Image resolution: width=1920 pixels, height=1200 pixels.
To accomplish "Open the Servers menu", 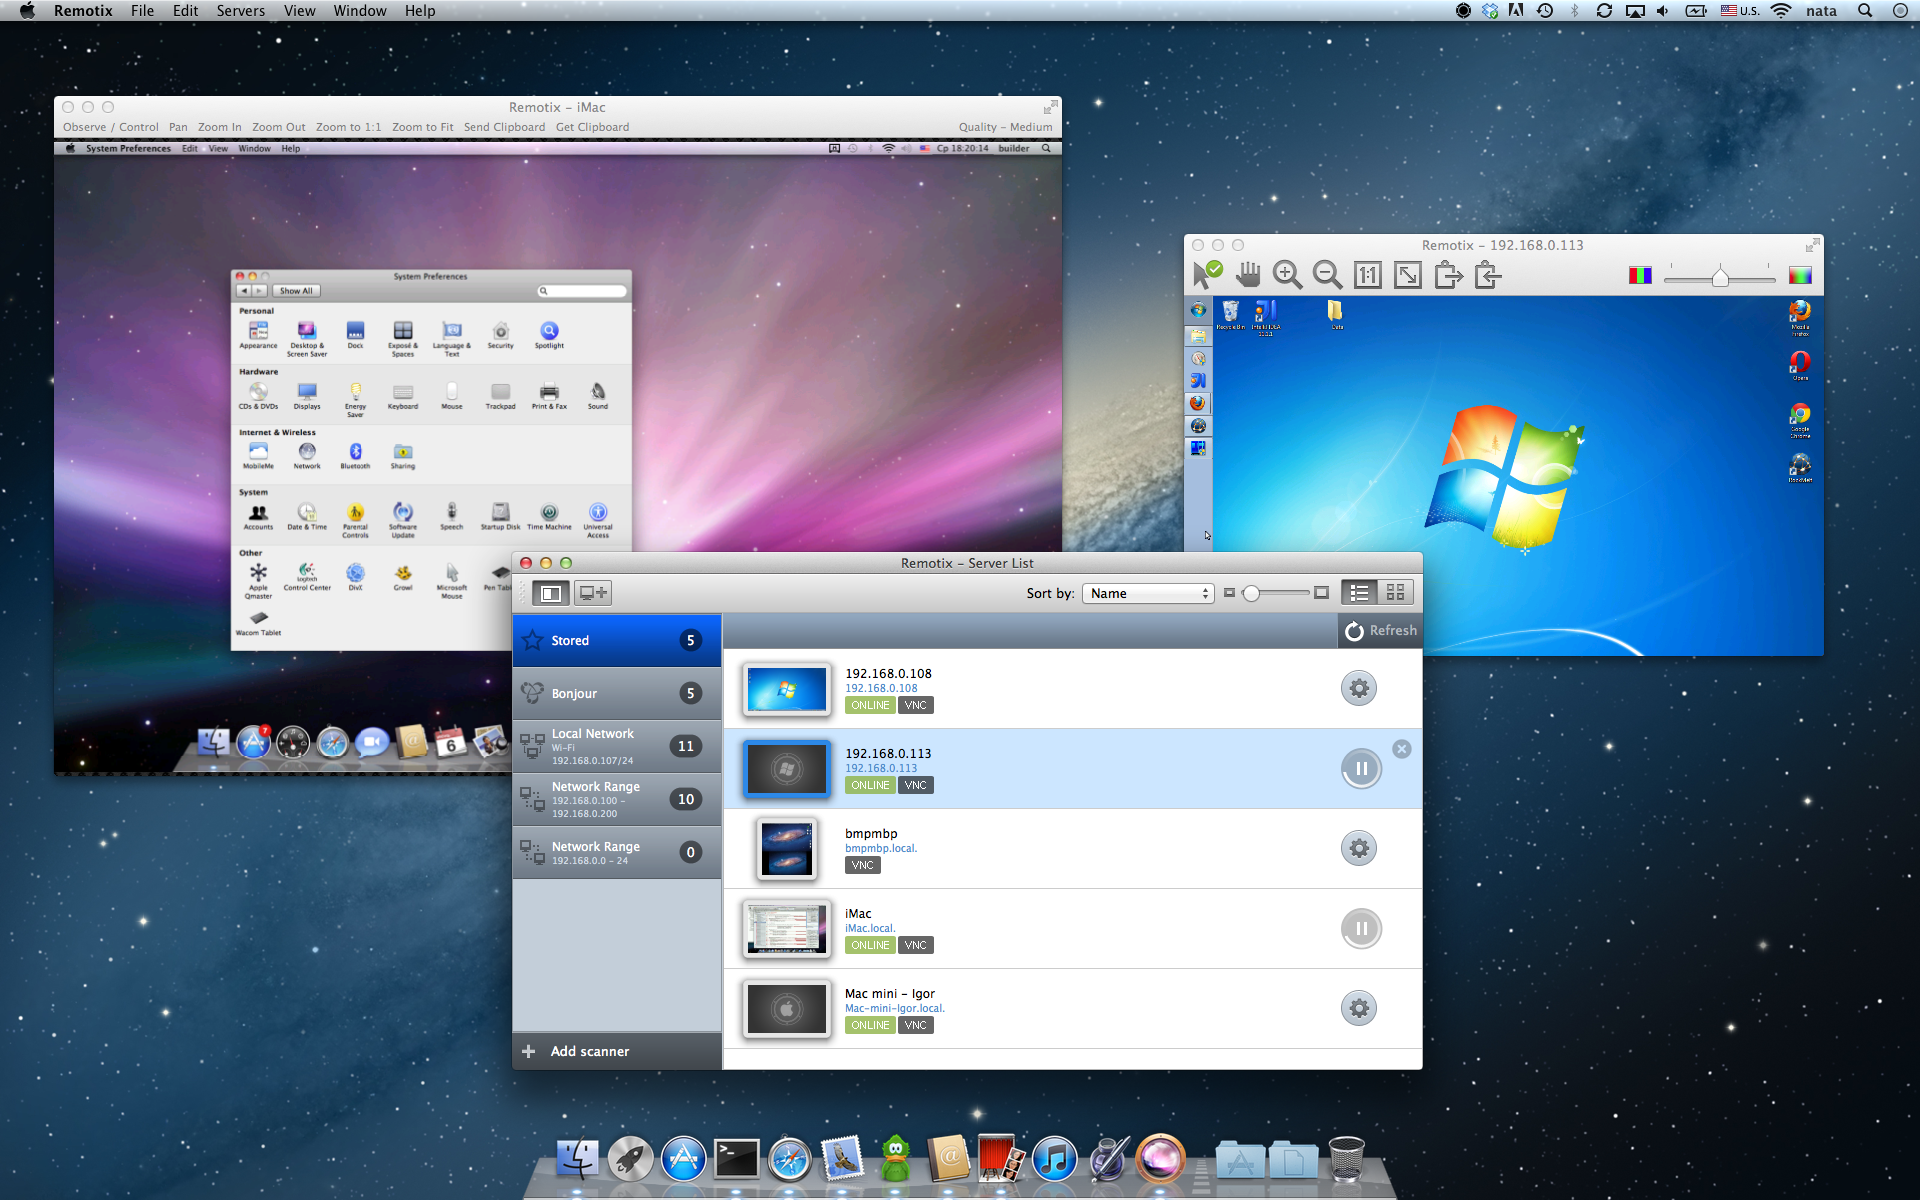I will [240, 11].
